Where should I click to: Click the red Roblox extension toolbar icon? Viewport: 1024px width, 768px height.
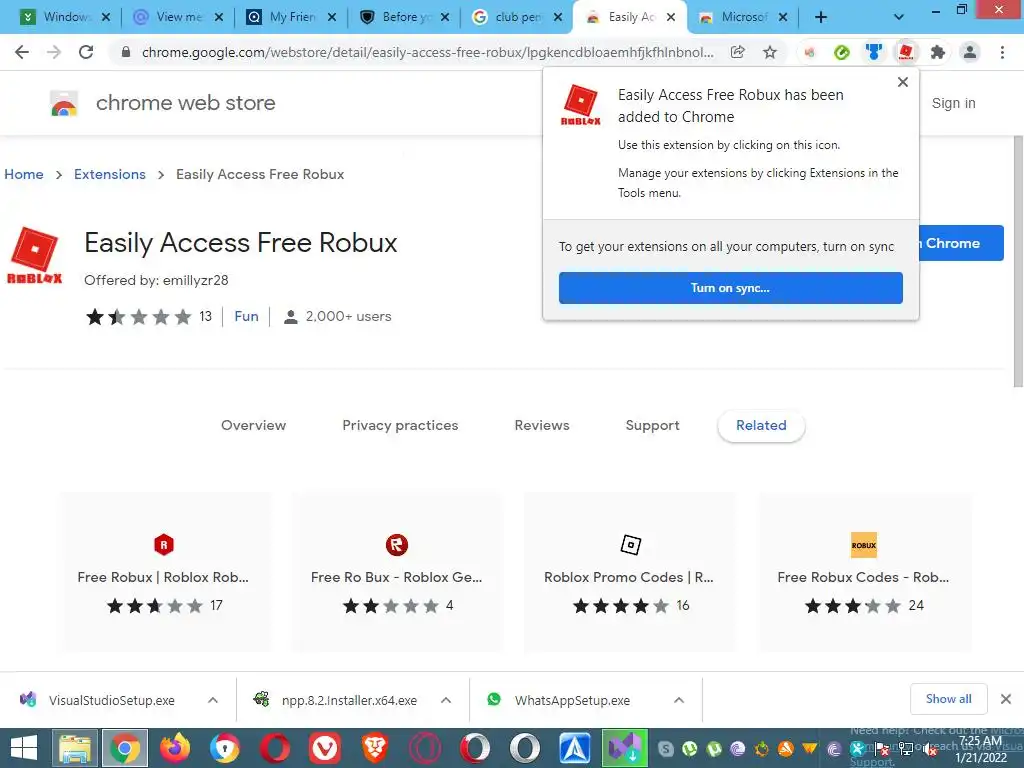tap(906, 52)
